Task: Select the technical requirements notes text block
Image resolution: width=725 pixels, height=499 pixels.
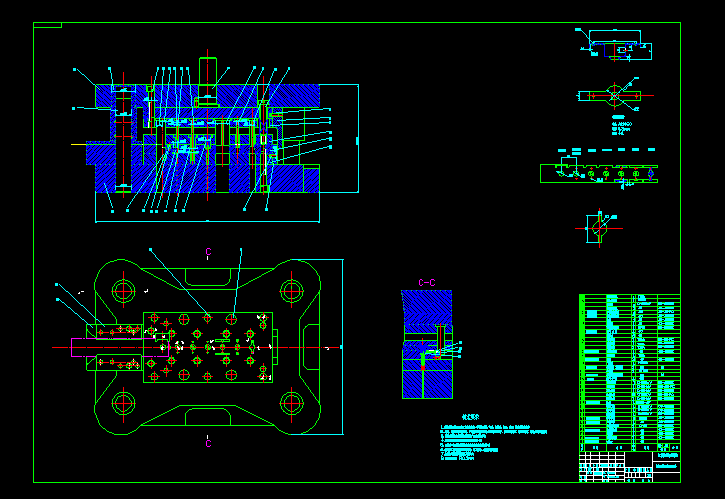Action: (x=493, y=437)
